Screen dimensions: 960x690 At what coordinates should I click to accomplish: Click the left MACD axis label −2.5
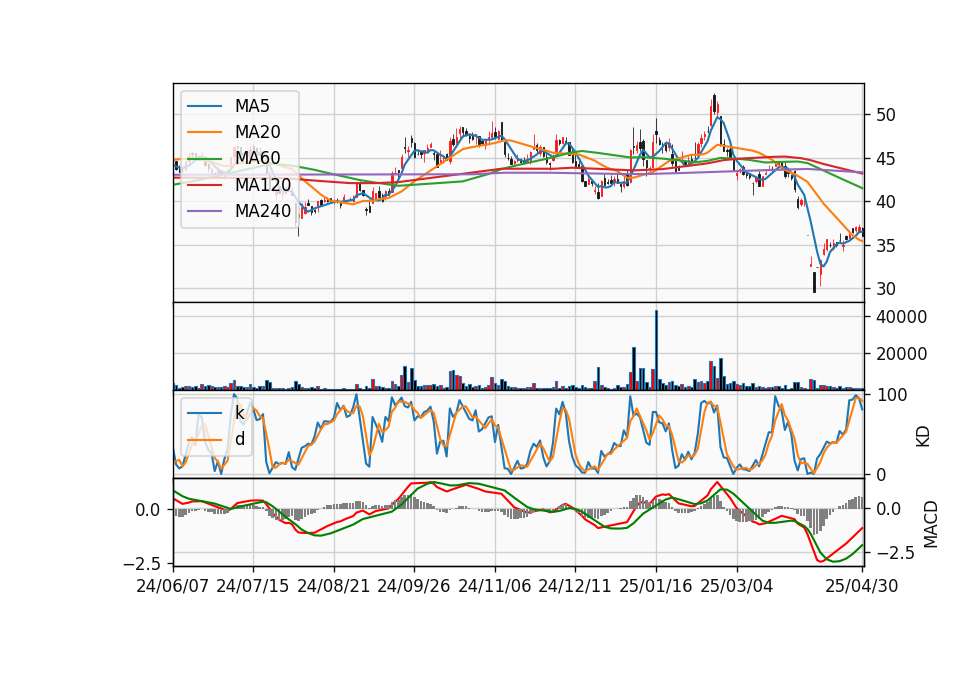pyautogui.click(x=144, y=563)
